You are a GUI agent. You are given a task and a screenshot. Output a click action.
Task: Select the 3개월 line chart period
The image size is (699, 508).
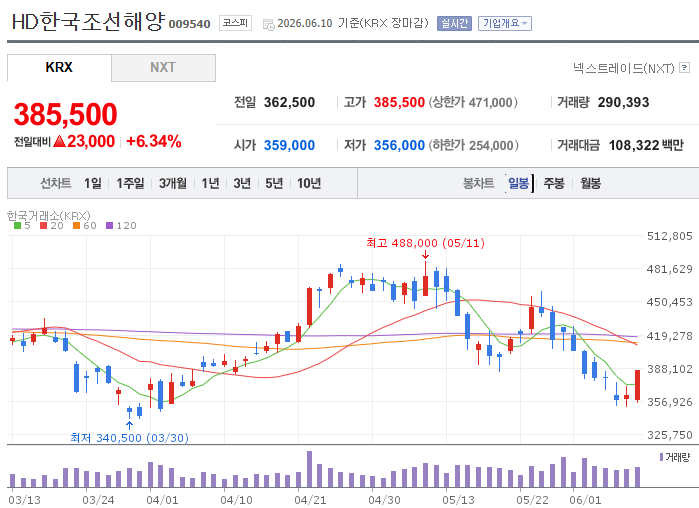pos(173,183)
